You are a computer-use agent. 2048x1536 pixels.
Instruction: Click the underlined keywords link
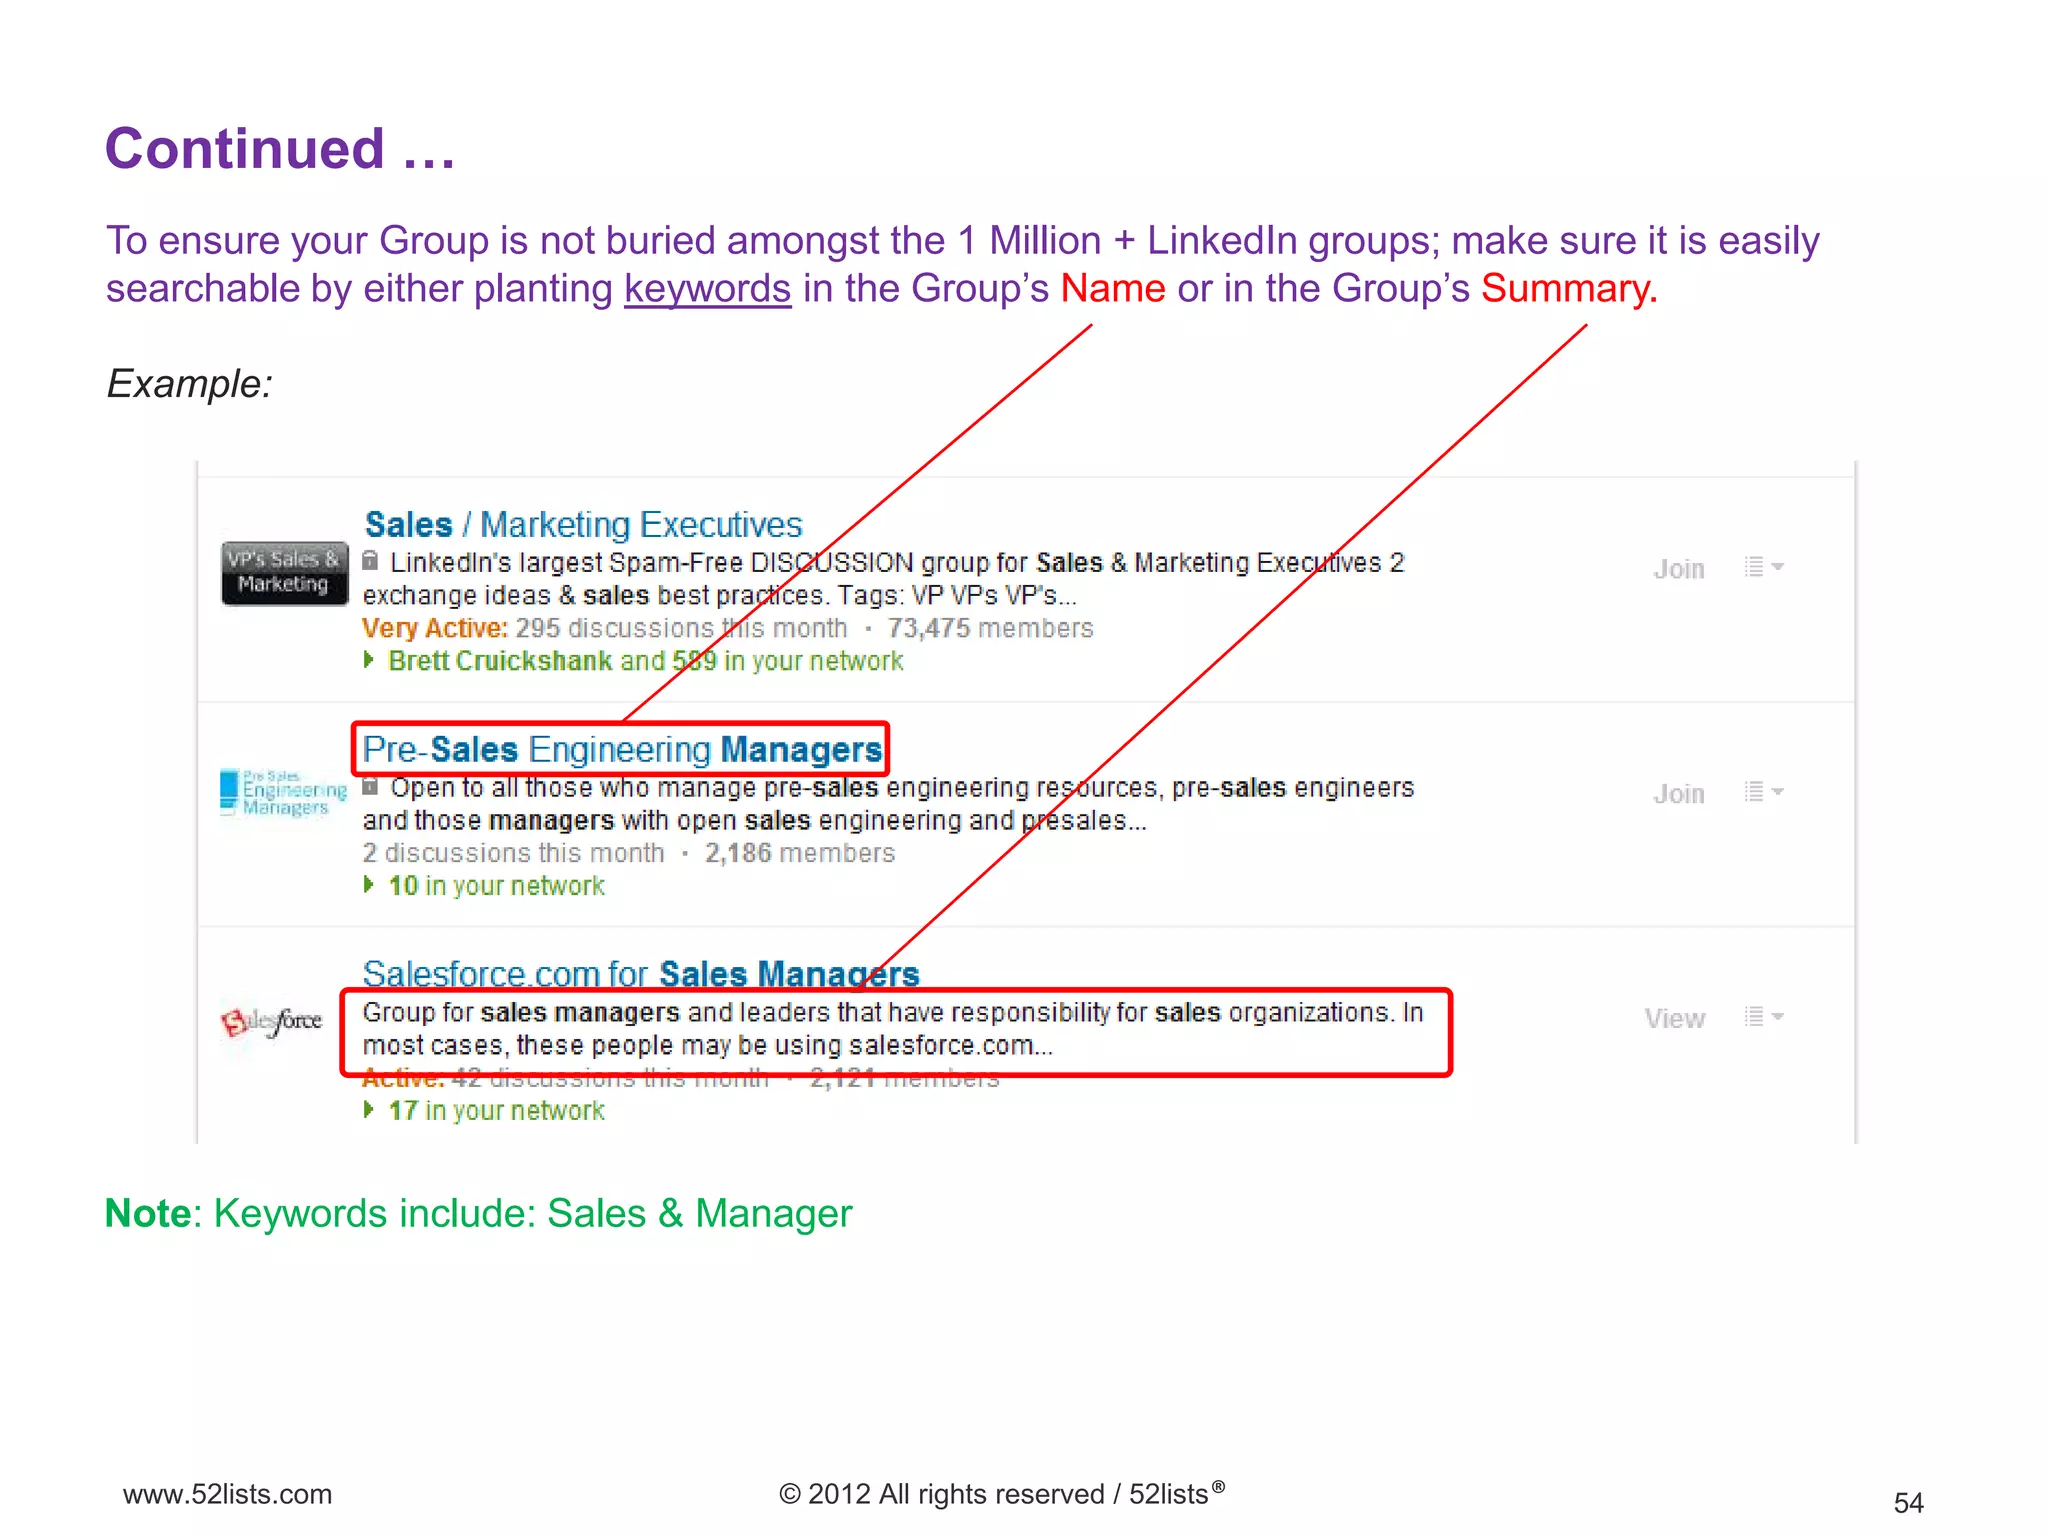tap(707, 289)
